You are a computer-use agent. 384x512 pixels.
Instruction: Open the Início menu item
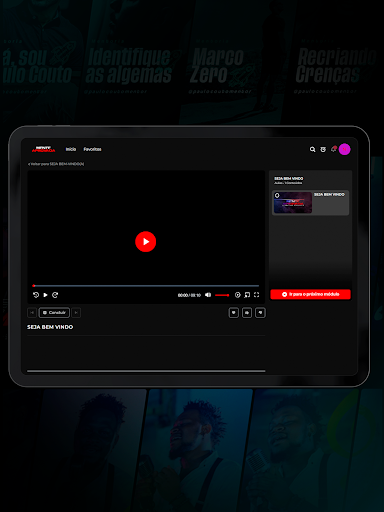coord(71,149)
